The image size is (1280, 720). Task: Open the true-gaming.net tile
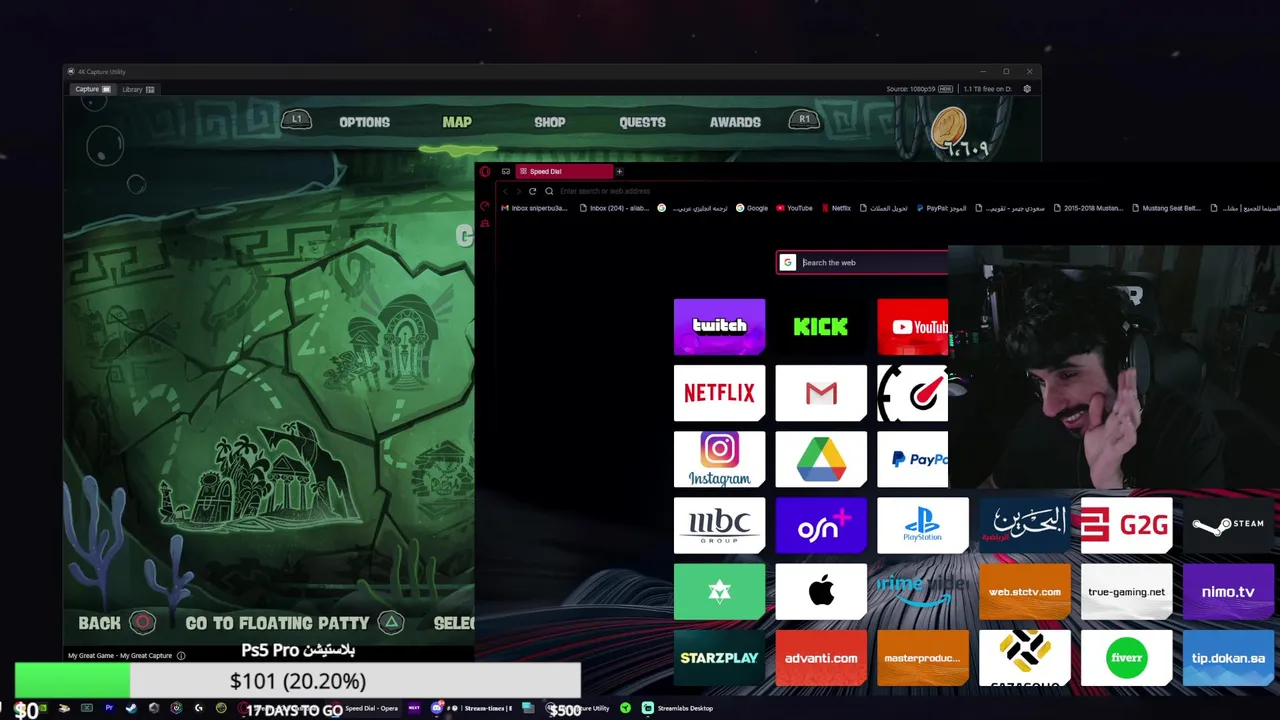point(1126,592)
